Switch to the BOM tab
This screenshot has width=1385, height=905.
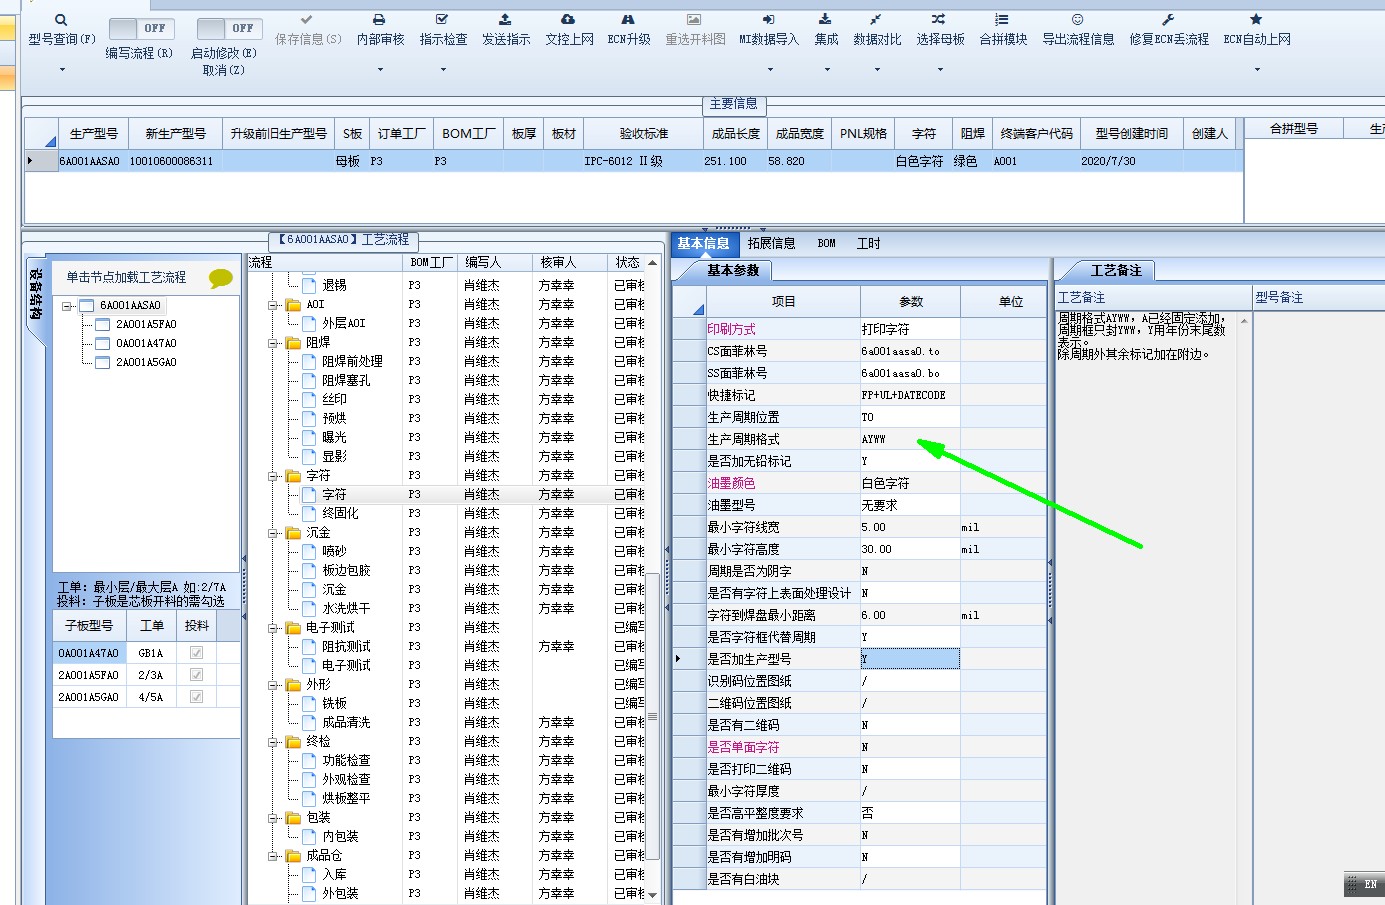(x=826, y=244)
